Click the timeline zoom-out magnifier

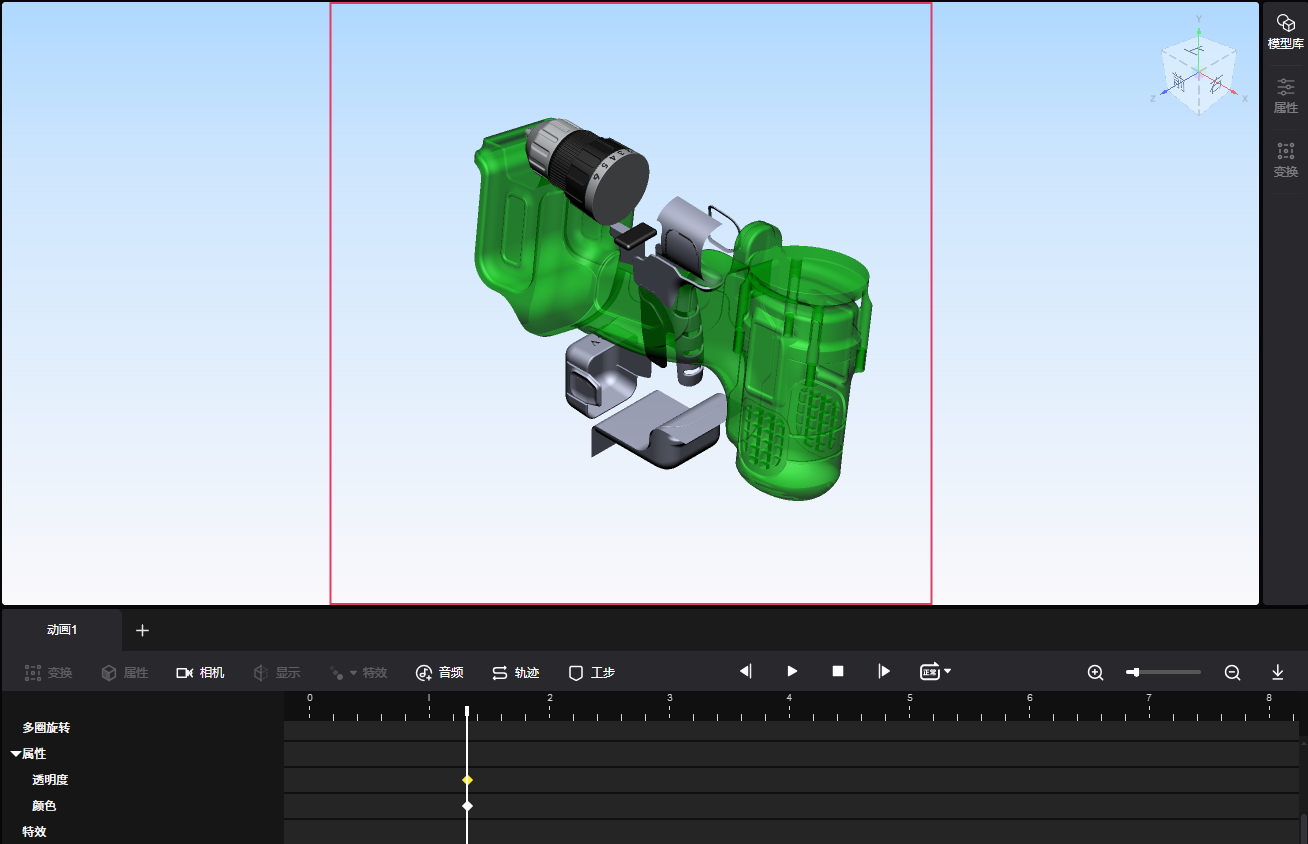pyautogui.click(x=1232, y=673)
